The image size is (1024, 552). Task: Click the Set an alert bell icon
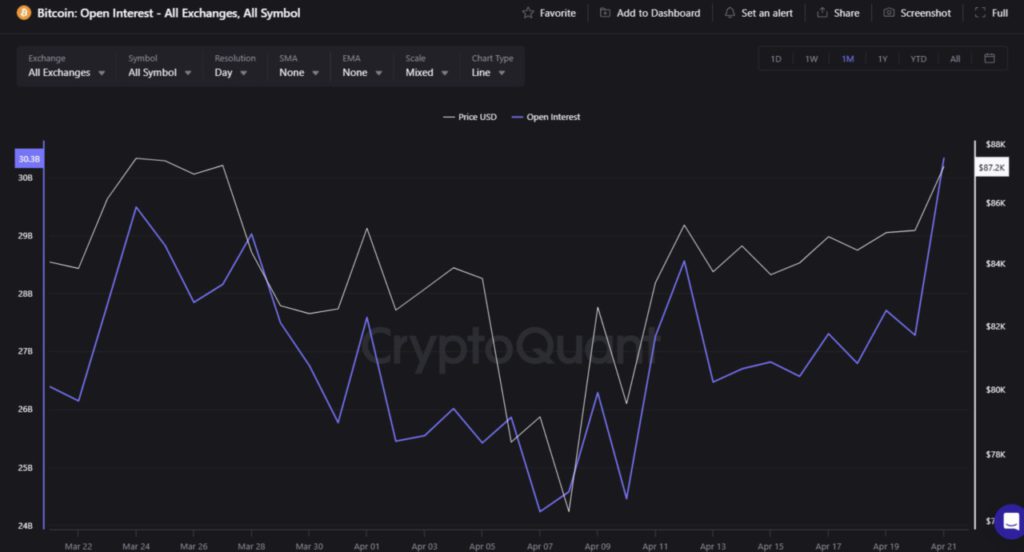coord(730,13)
